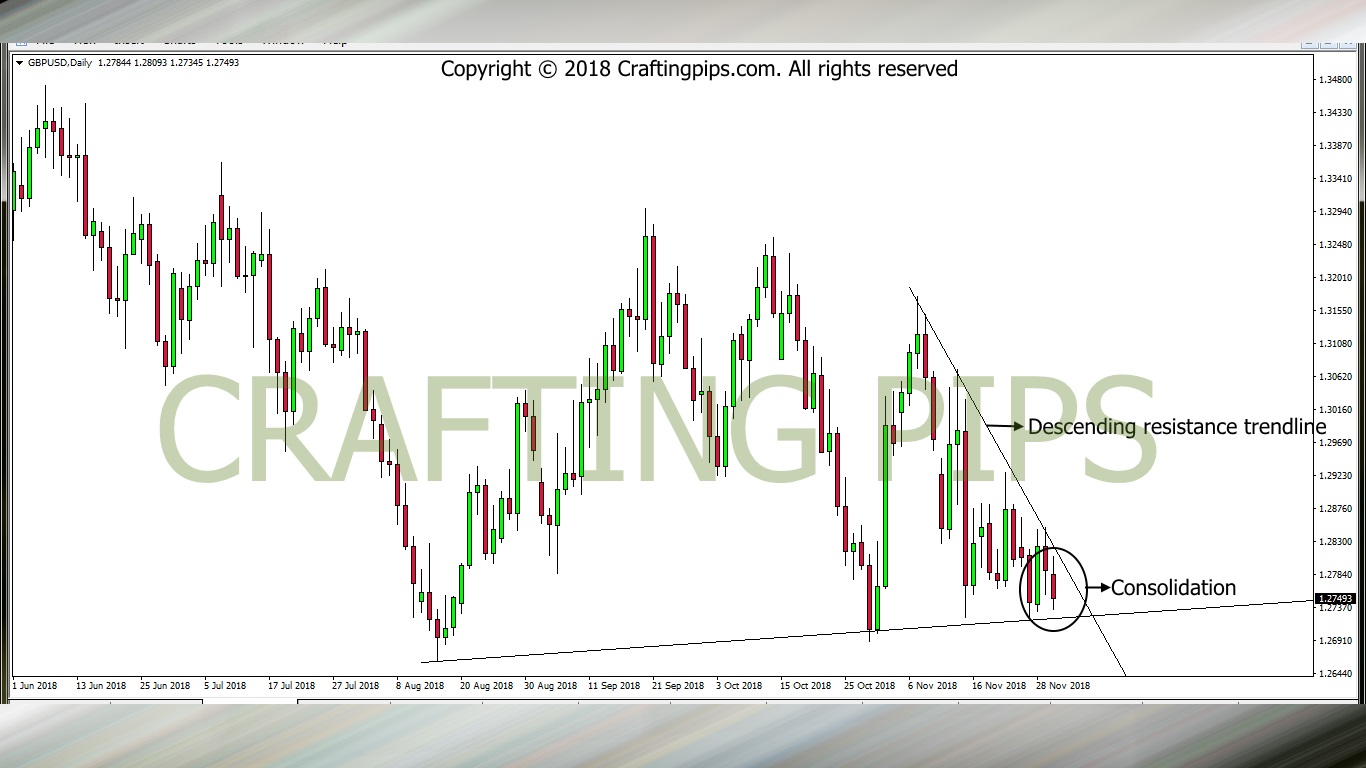Click the 25 Jun 2018 date label
Viewport: 1366px width, 768px height.
[164, 686]
